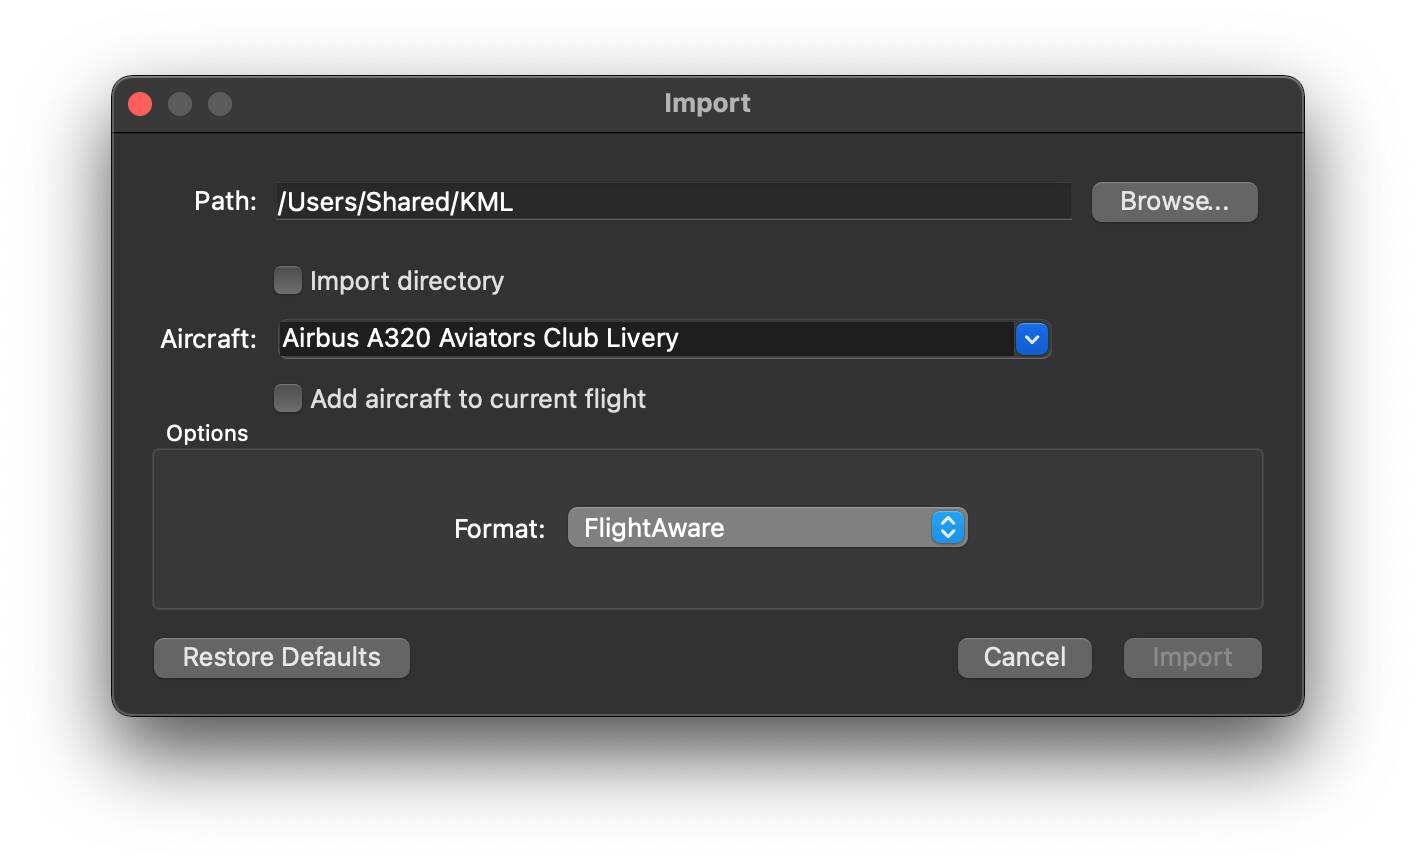
Task: Click the Aircraft name text box
Action: (645, 339)
